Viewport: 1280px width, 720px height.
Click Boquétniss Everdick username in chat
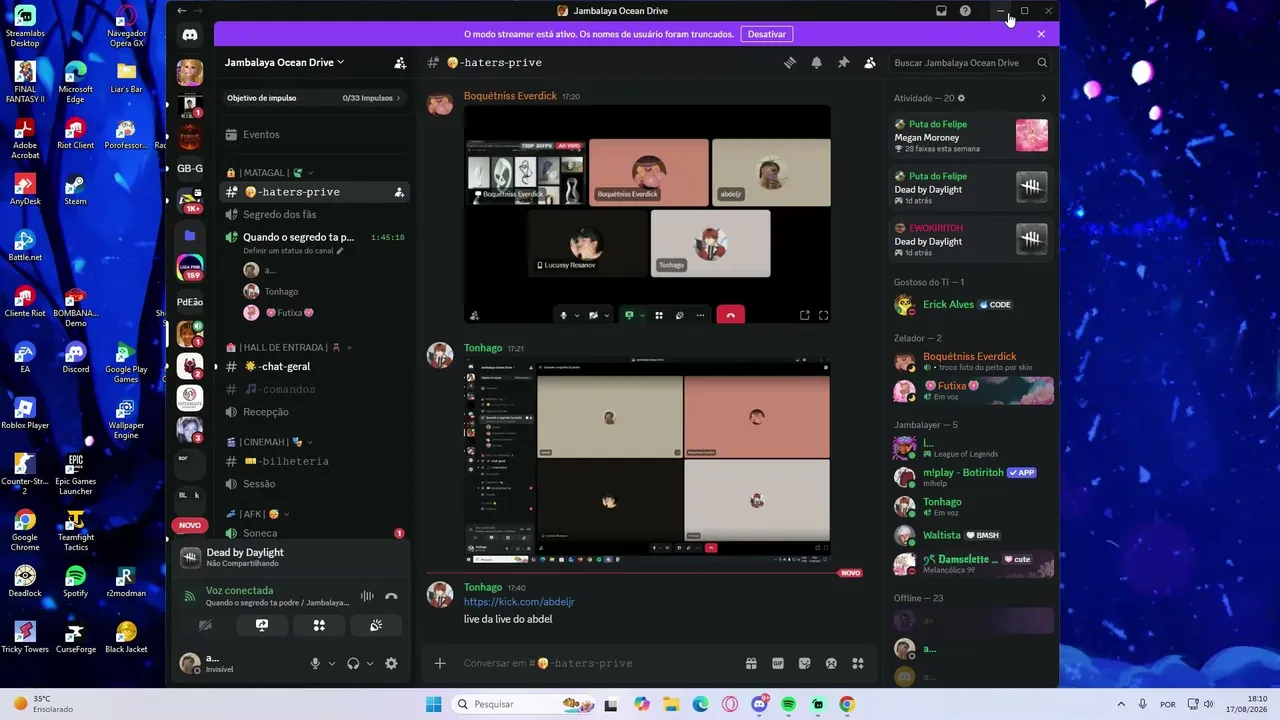(x=510, y=96)
